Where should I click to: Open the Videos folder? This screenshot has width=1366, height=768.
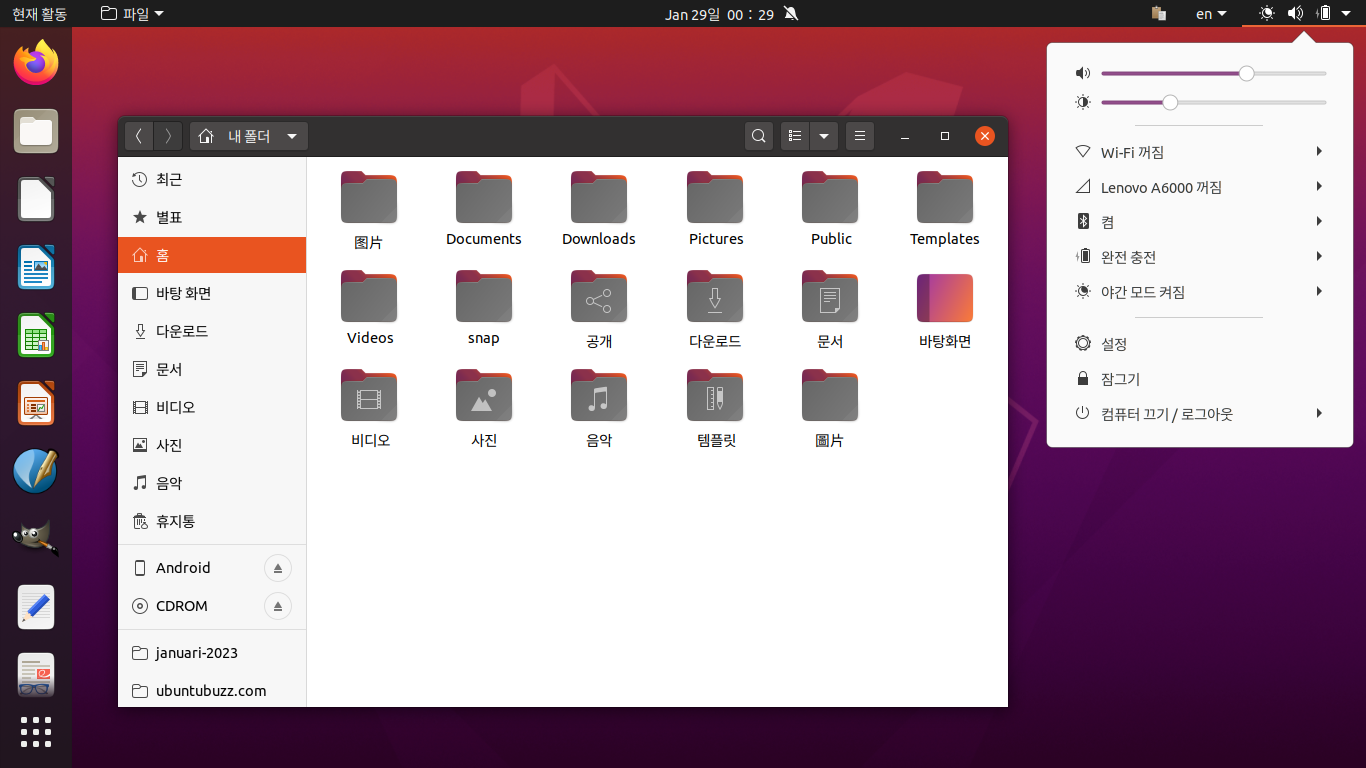click(369, 297)
